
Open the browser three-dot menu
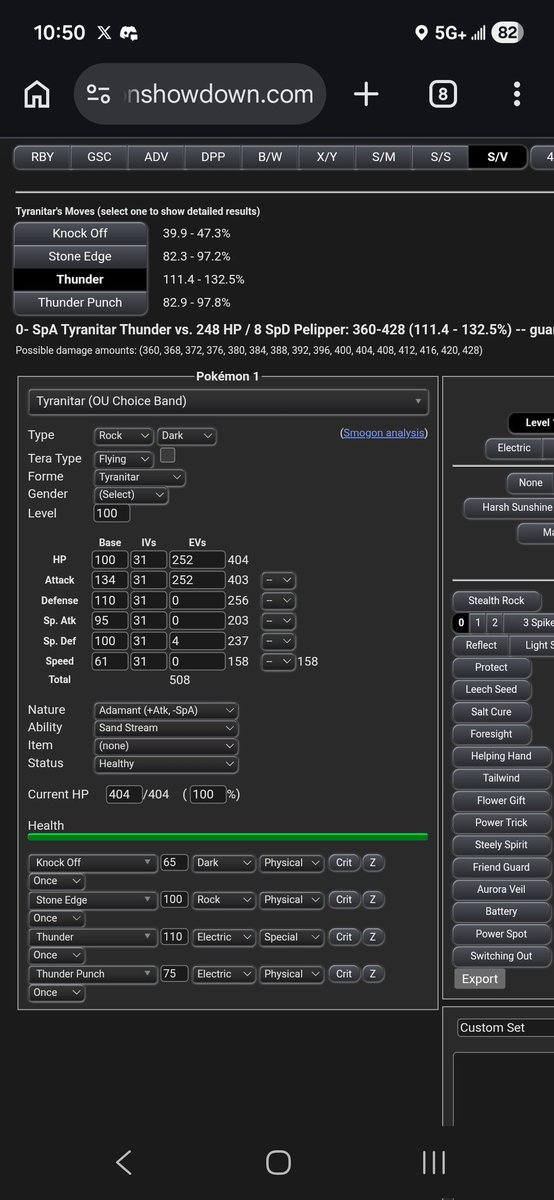517,95
